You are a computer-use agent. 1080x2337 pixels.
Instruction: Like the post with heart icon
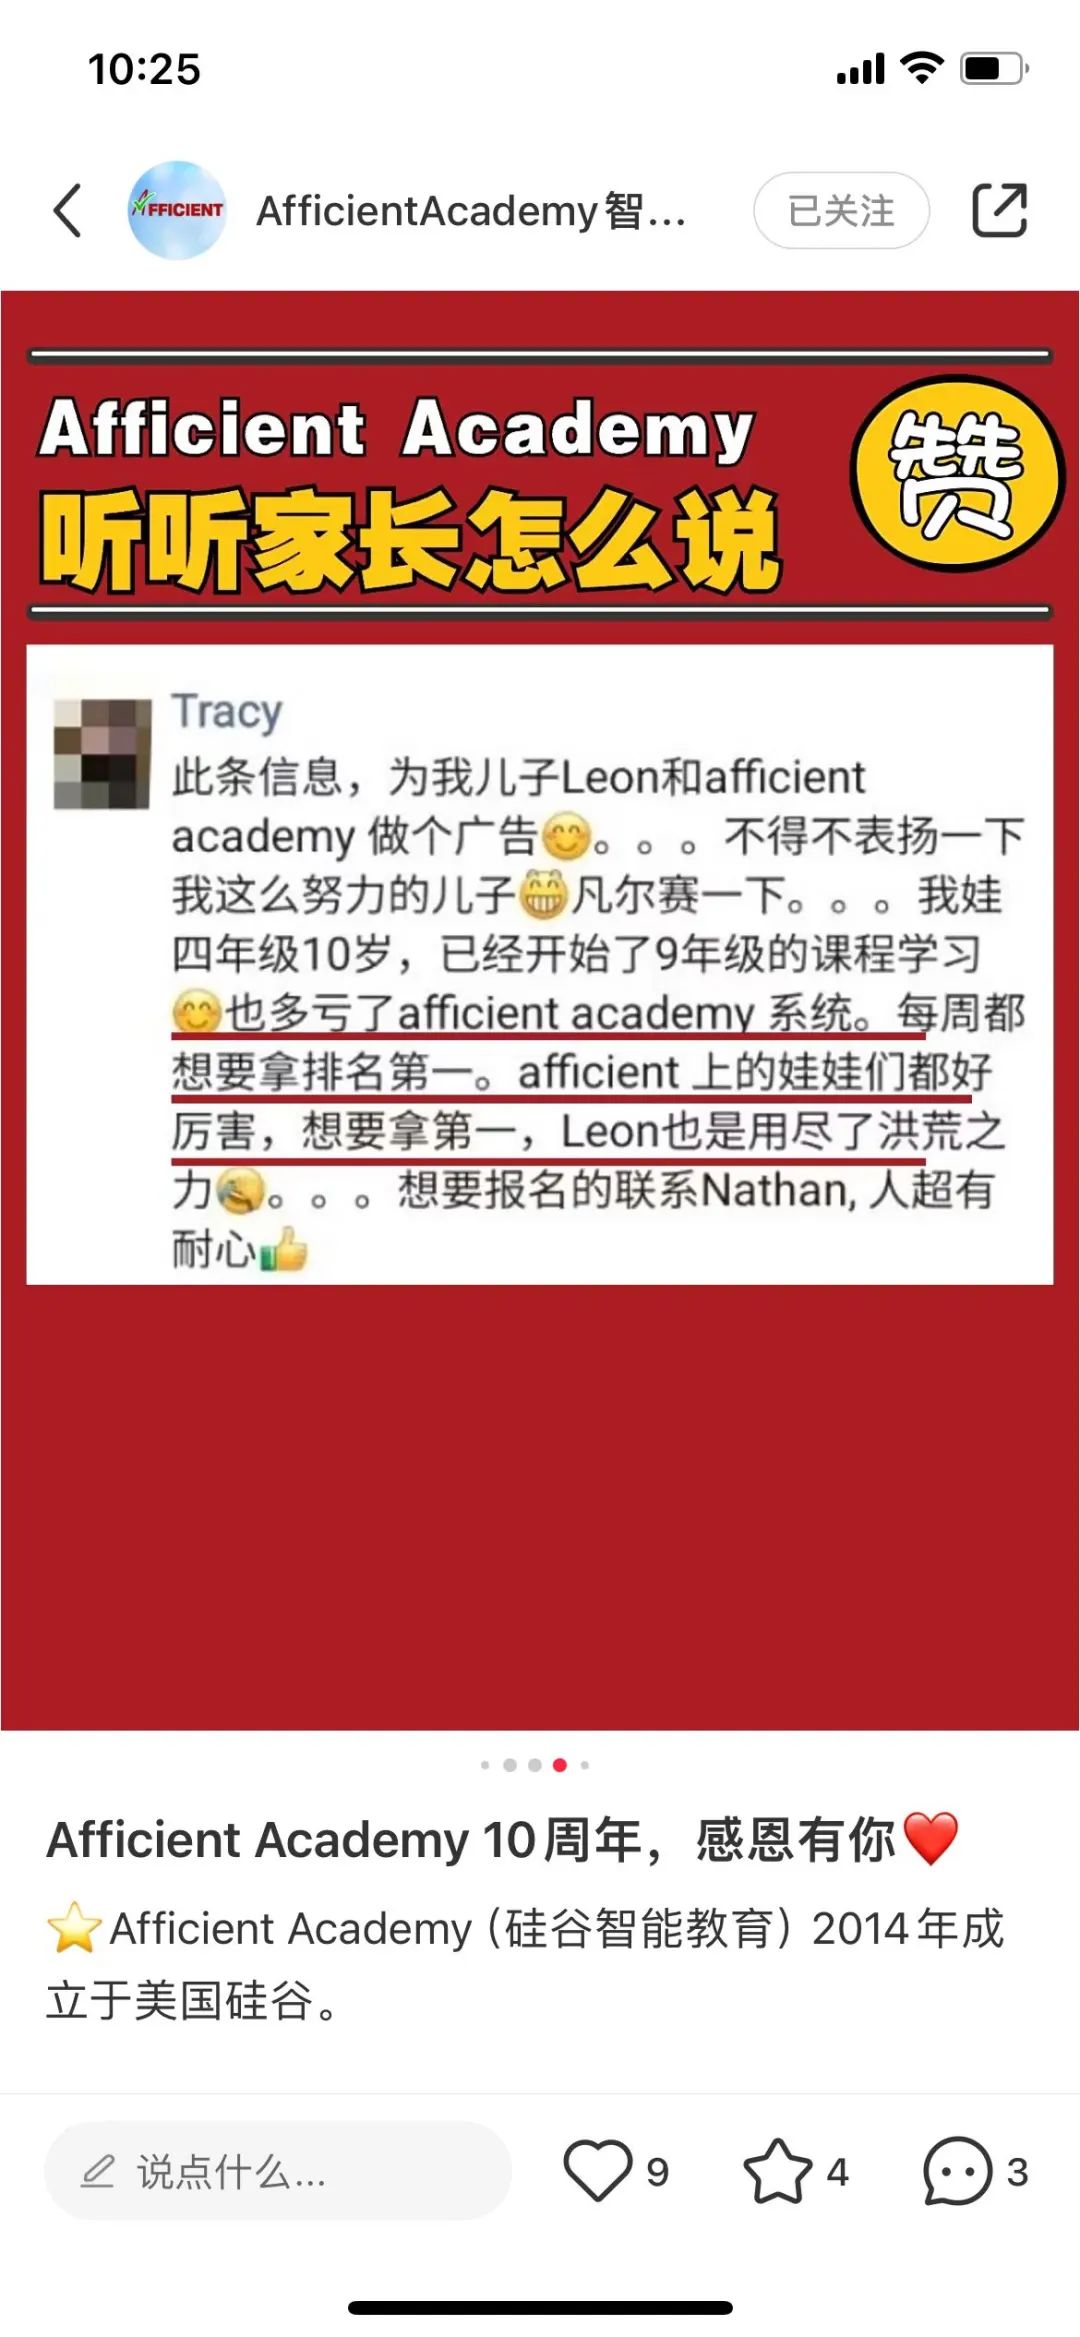(598, 2170)
